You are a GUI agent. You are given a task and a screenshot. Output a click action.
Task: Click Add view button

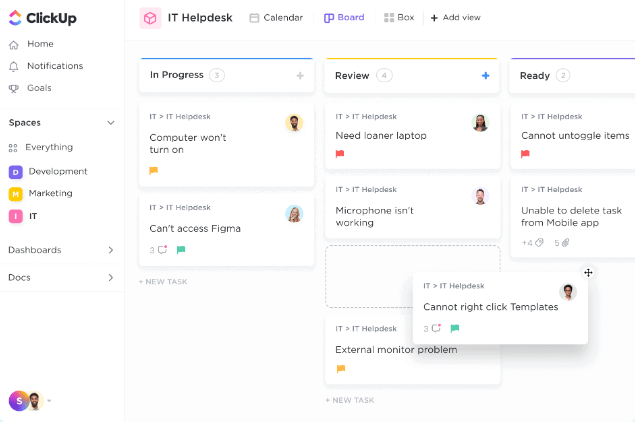click(x=455, y=18)
